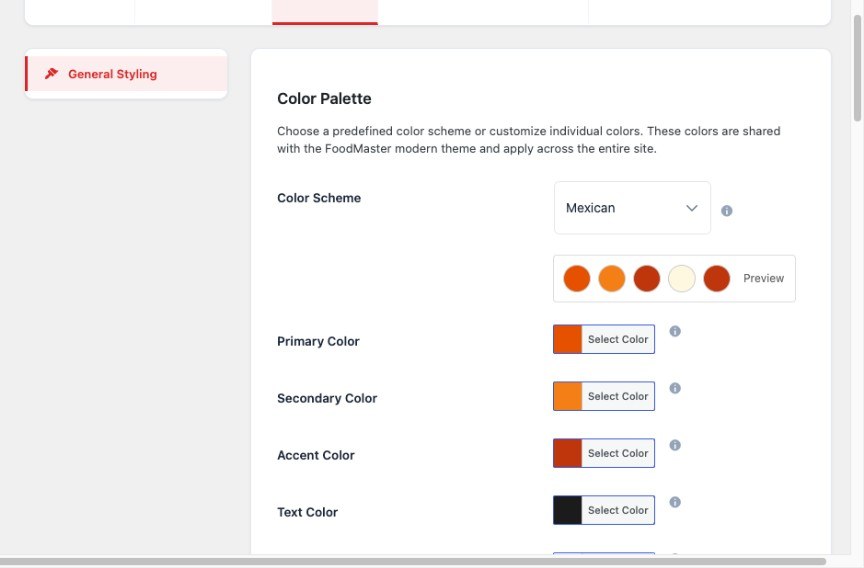Image resolution: width=864 pixels, height=568 pixels.
Task: Click the pin icon beside General Styling
Action: point(51,73)
